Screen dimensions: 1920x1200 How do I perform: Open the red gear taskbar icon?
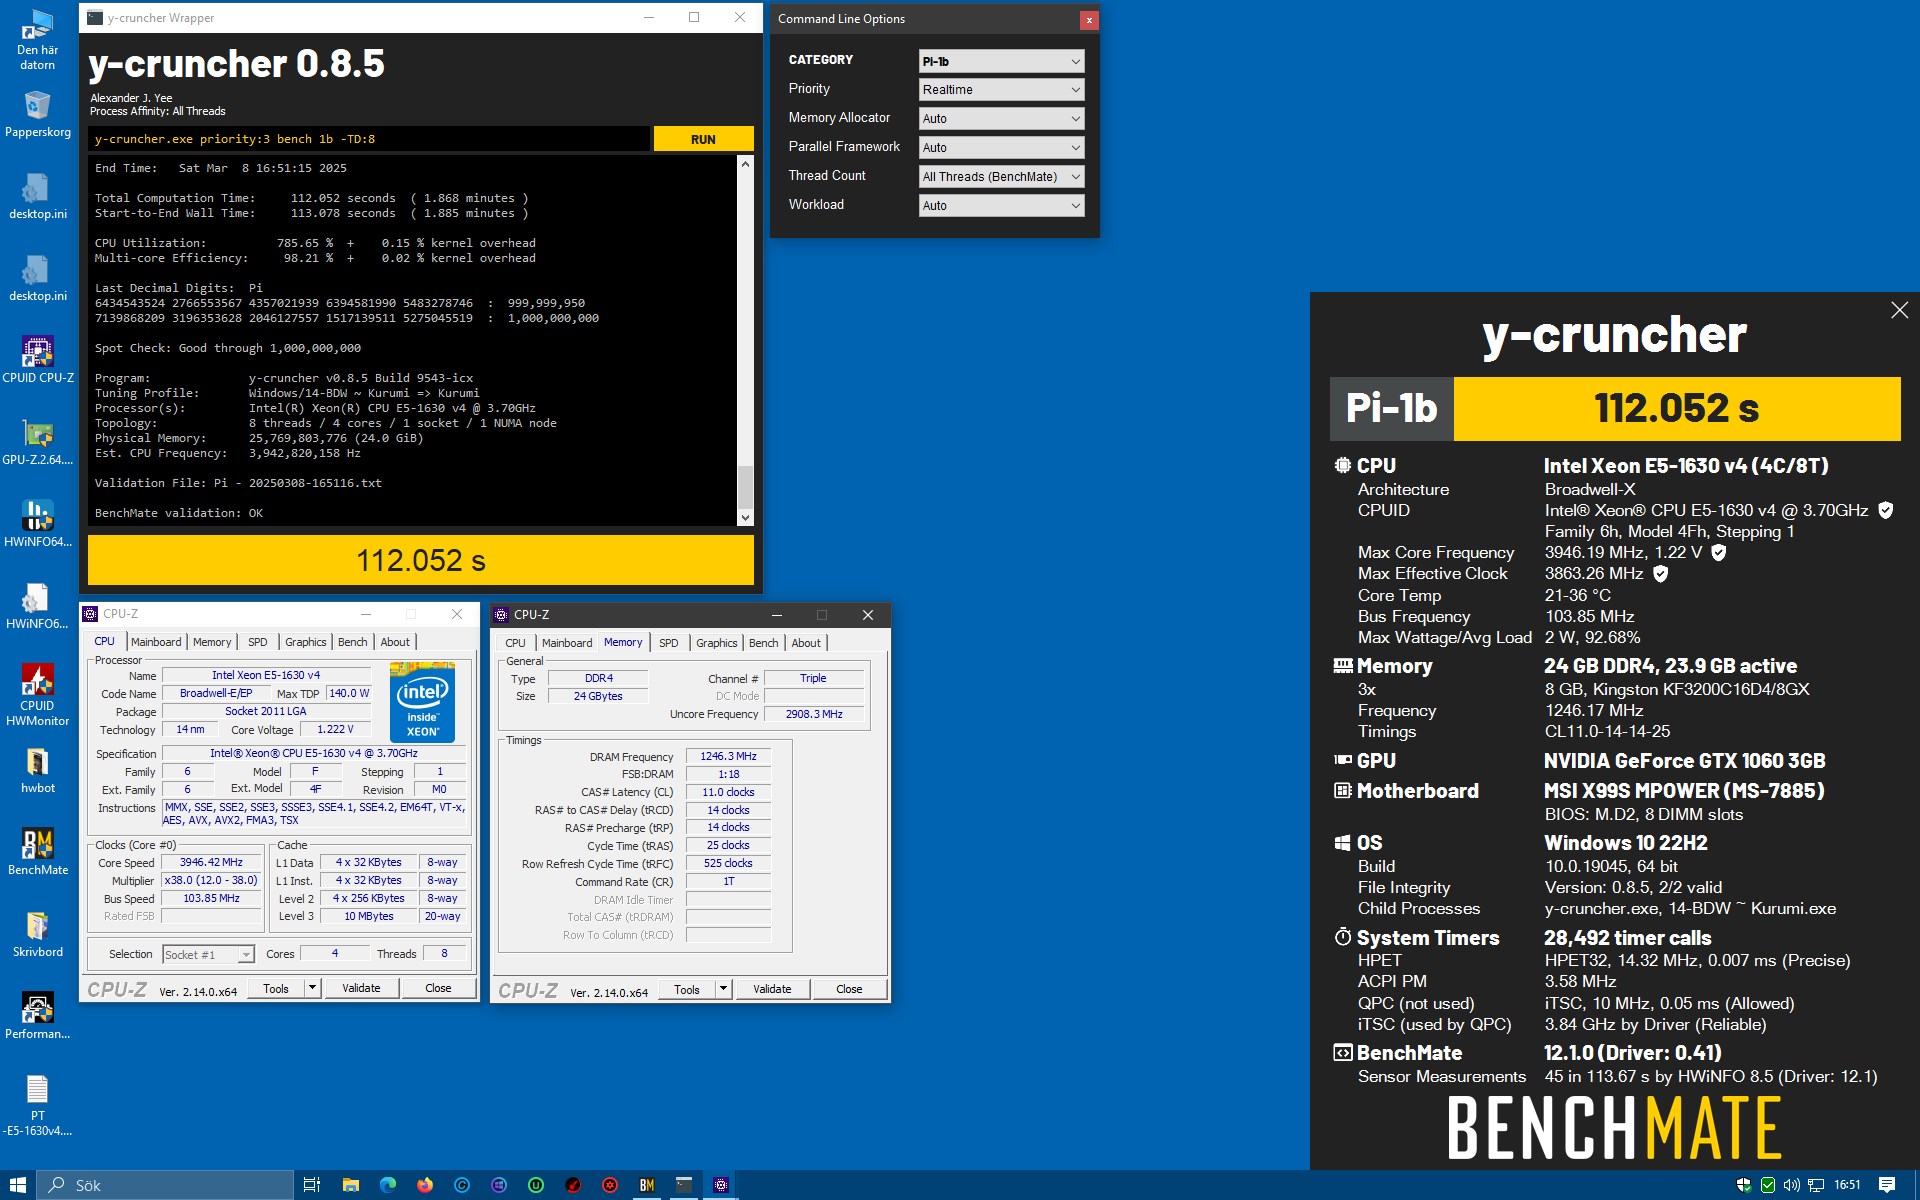click(x=610, y=1185)
